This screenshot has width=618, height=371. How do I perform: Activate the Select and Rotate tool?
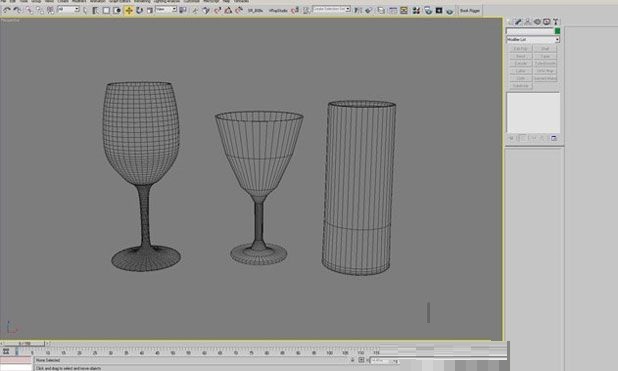pos(139,10)
